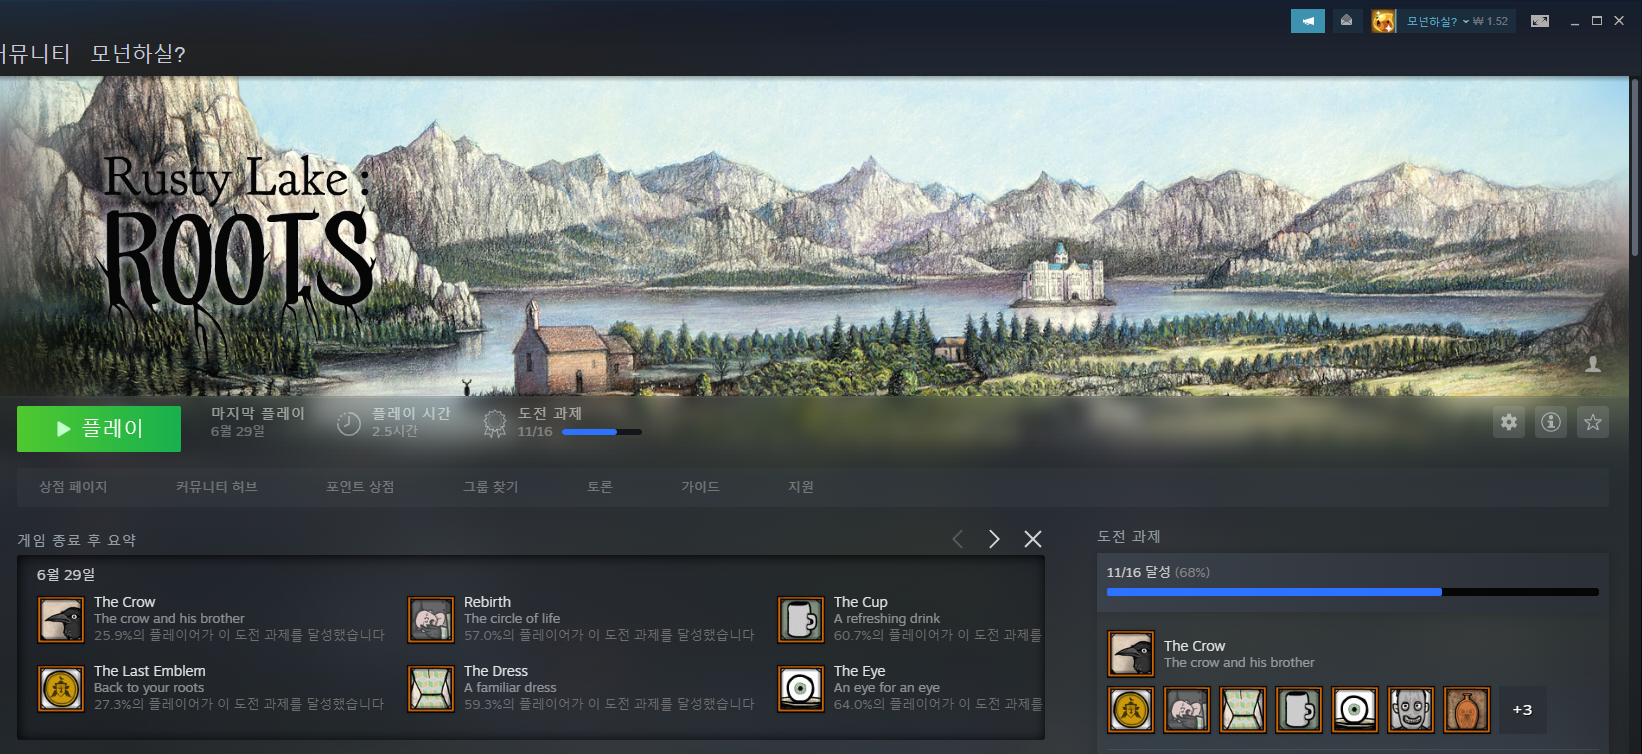Add game to favorites star icon

coord(1593,422)
